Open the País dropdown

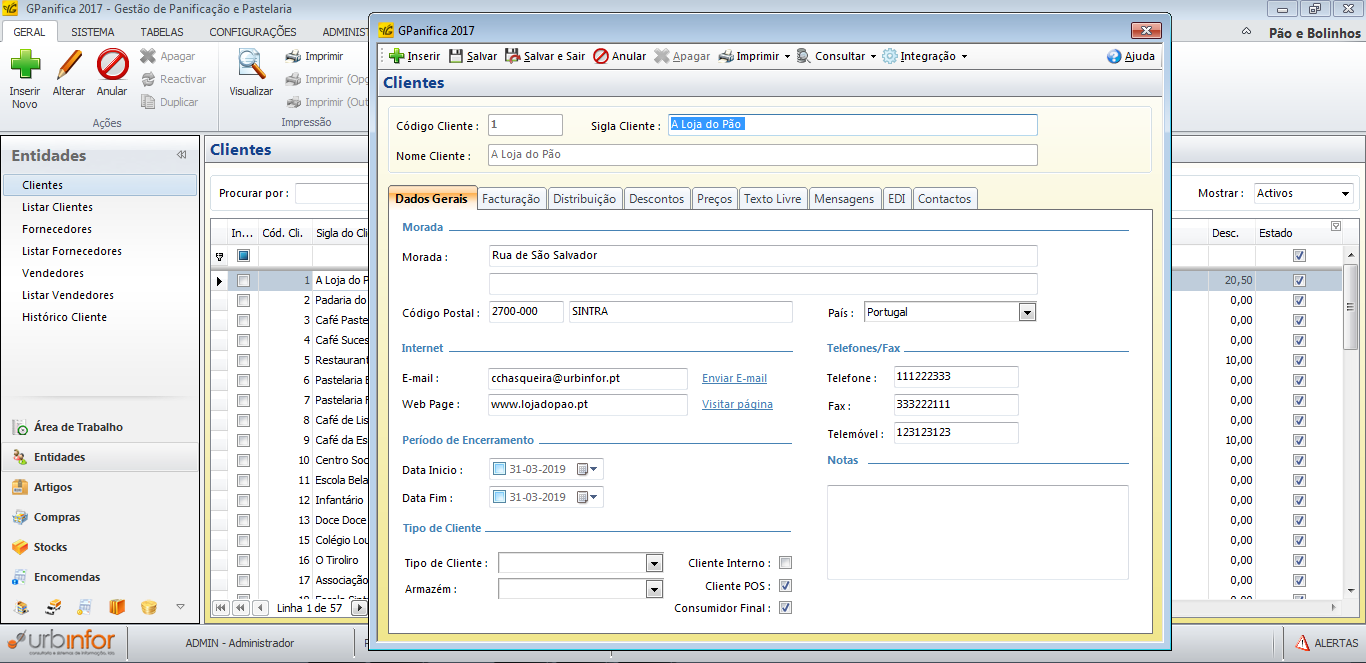tap(1027, 313)
